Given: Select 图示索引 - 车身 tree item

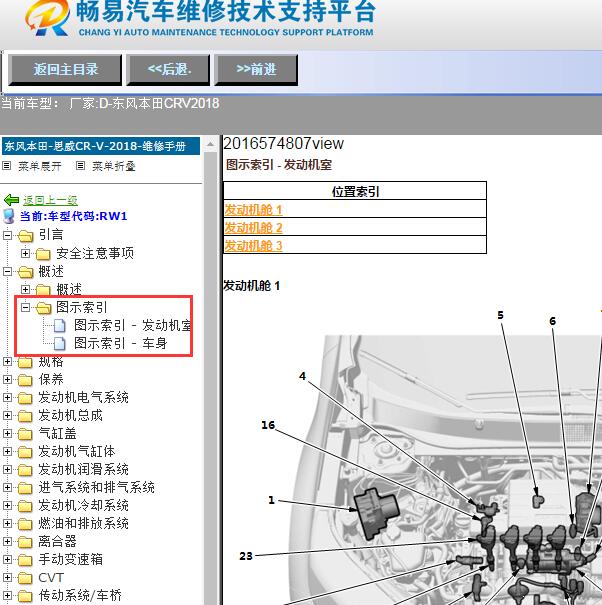Looking at the screenshot, I should point(120,343).
